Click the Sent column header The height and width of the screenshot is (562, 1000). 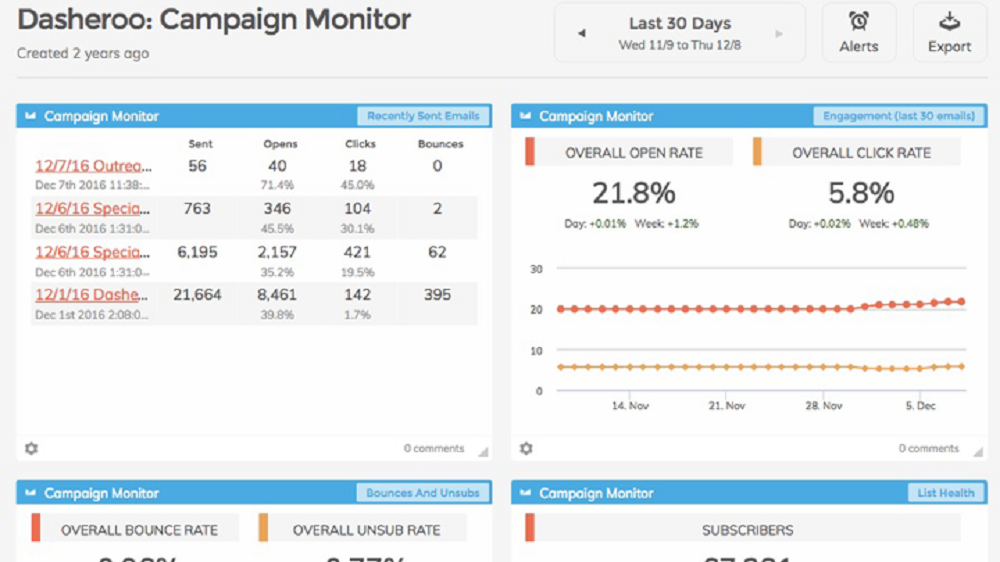pos(200,144)
